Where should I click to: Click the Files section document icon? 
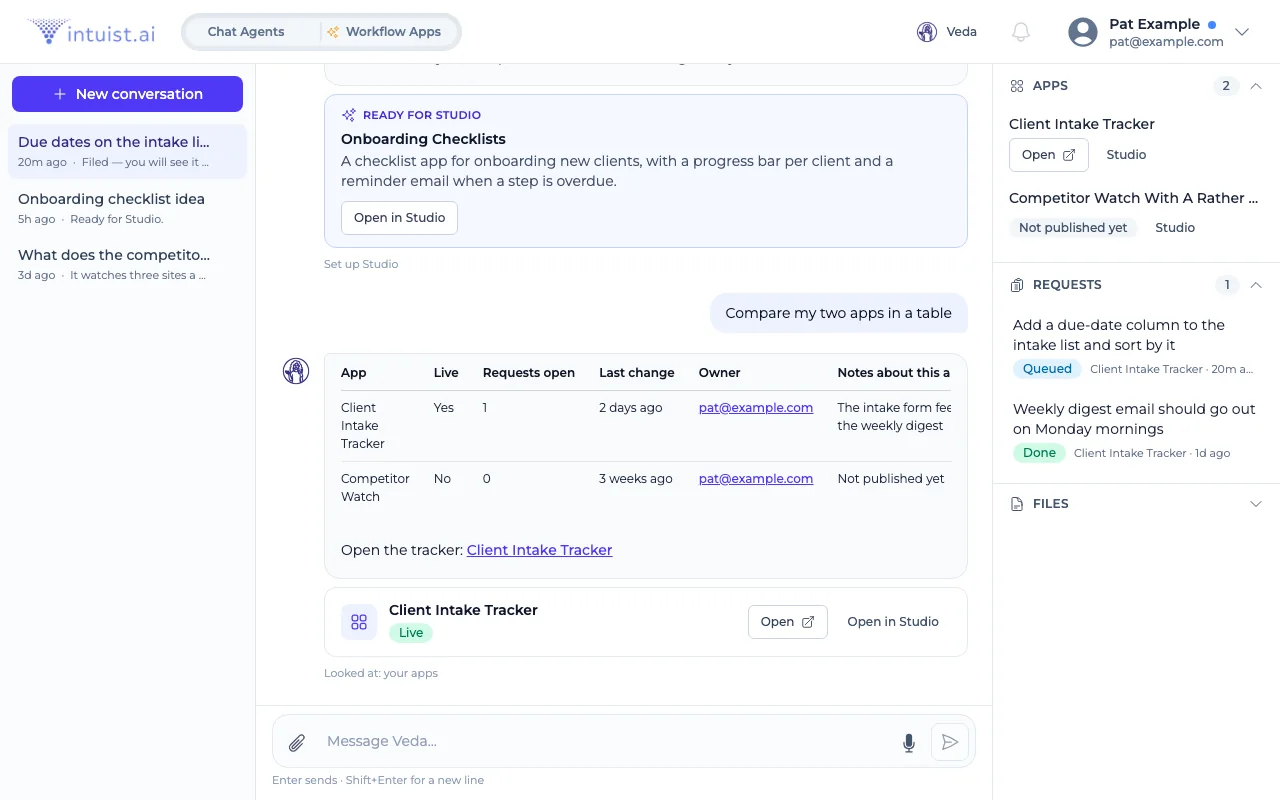pos(1017,504)
